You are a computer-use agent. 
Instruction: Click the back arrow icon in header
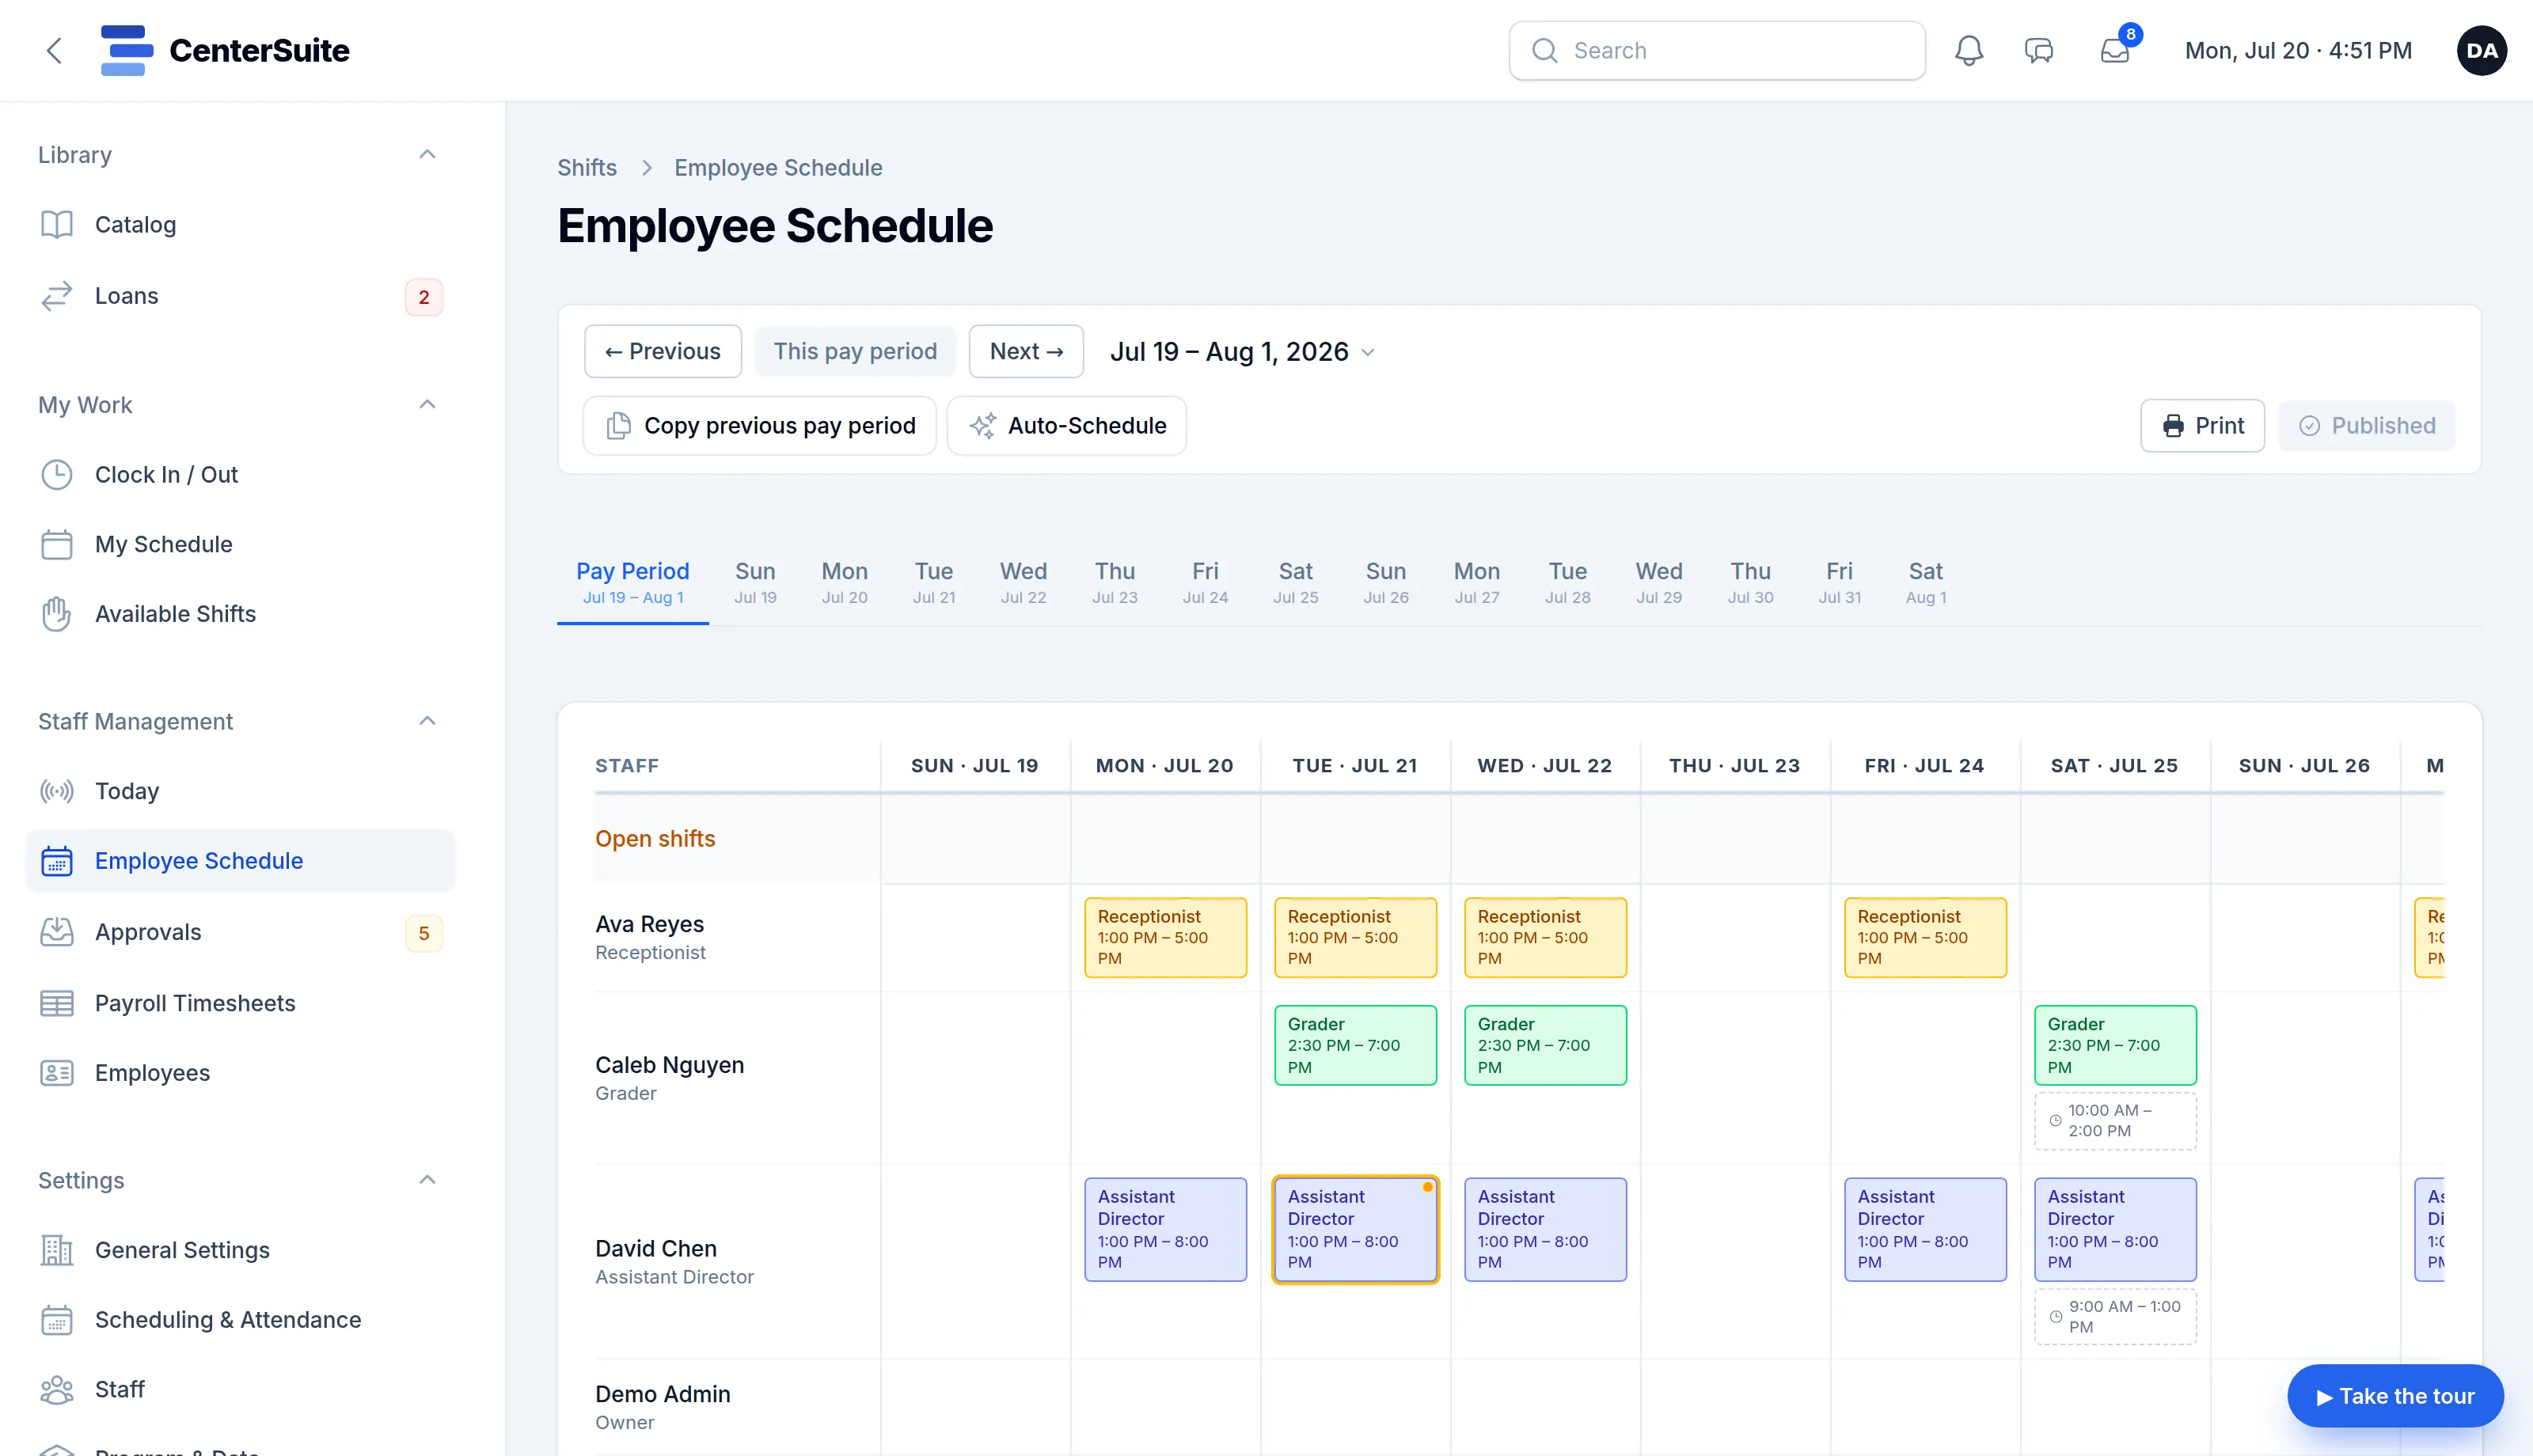pyautogui.click(x=54, y=51)
